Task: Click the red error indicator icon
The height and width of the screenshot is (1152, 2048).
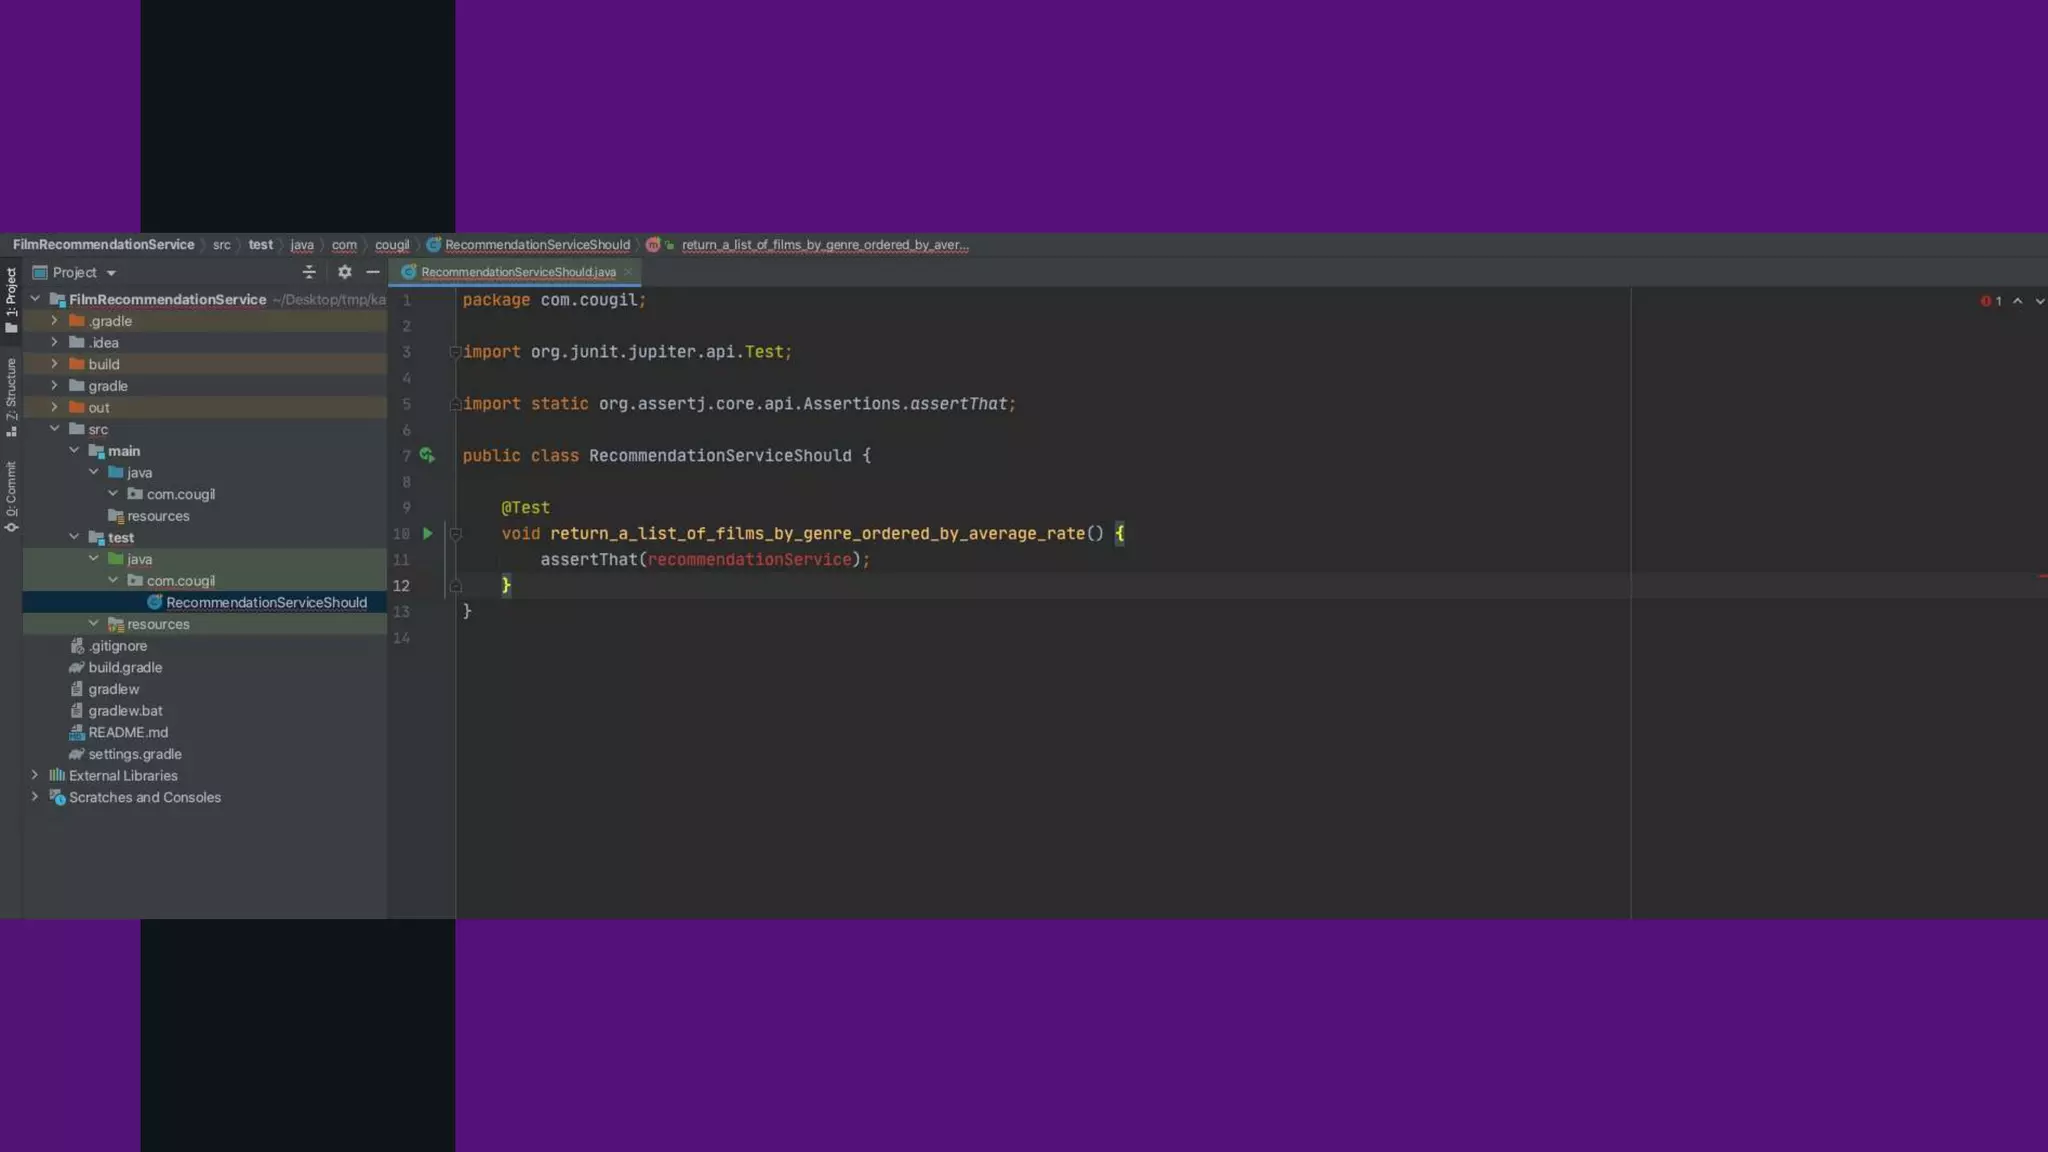Action: [x=1985, y=301]
